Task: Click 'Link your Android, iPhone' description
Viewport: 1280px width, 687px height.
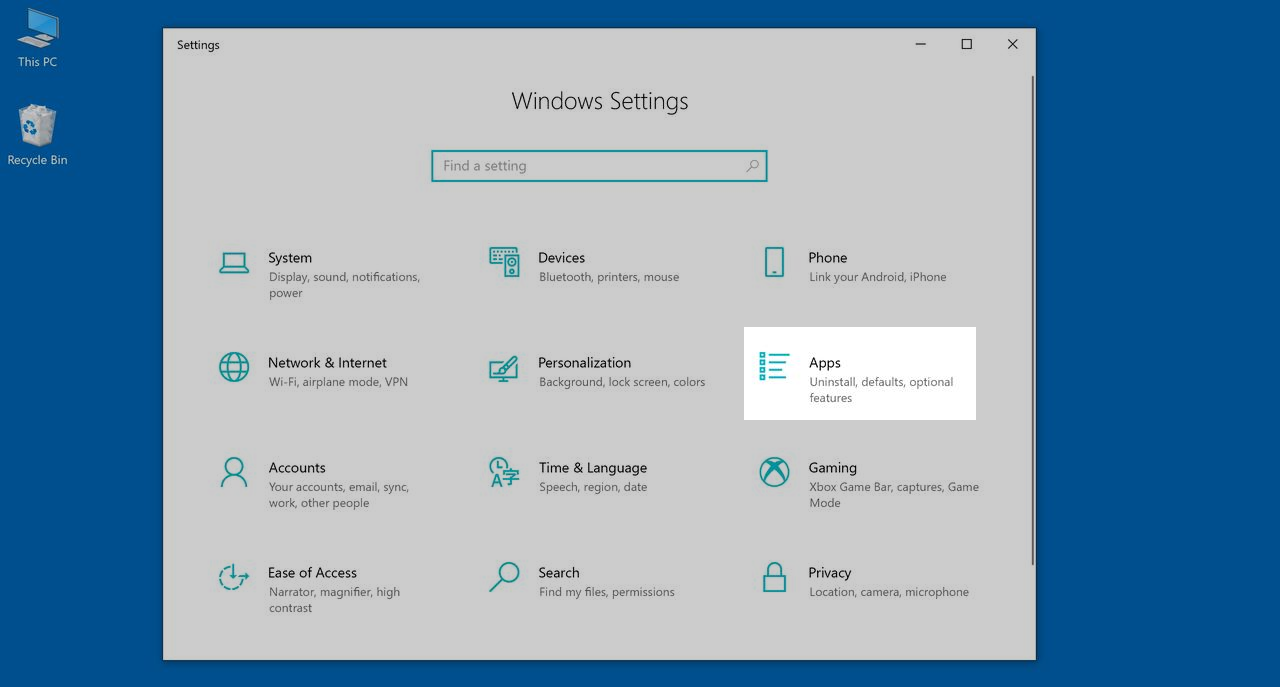Action: point(877,277)
